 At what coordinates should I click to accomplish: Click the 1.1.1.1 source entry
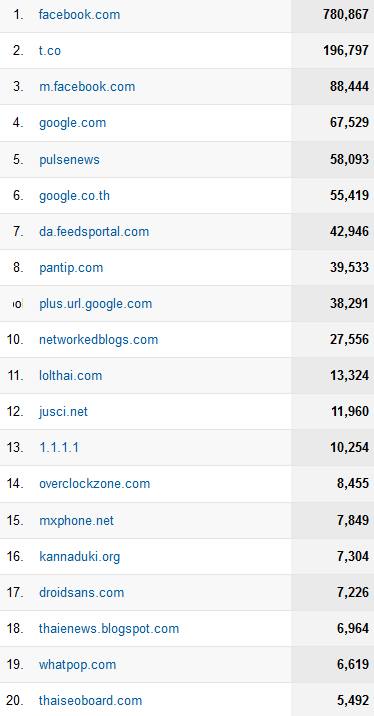(59, 448)
